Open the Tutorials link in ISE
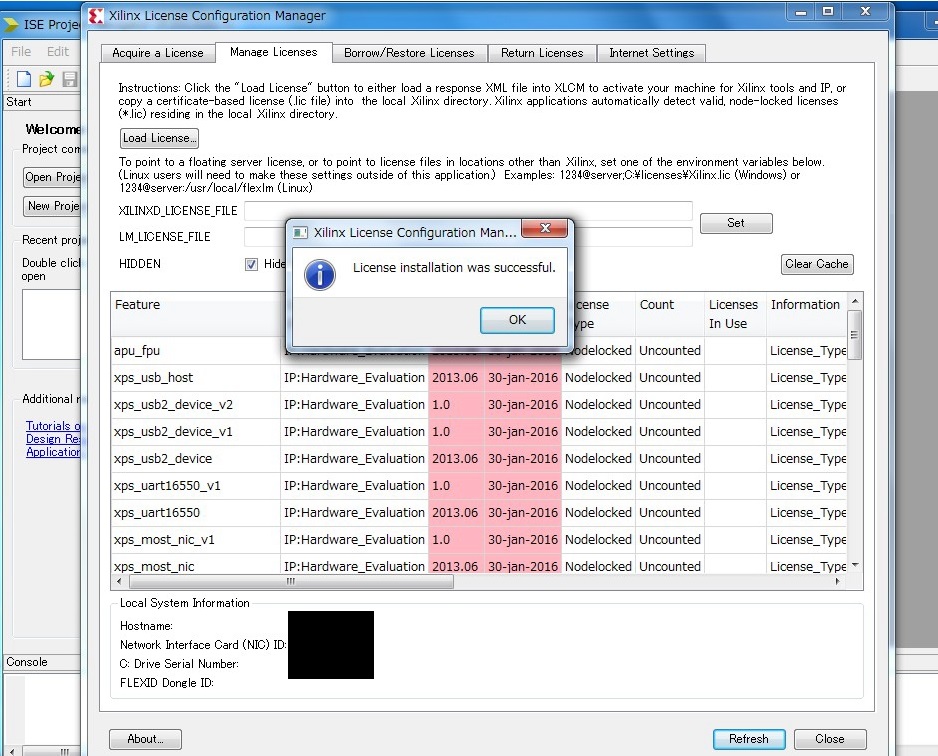The width and height of the screenshot is (938, 756). [x=53, y=426]
